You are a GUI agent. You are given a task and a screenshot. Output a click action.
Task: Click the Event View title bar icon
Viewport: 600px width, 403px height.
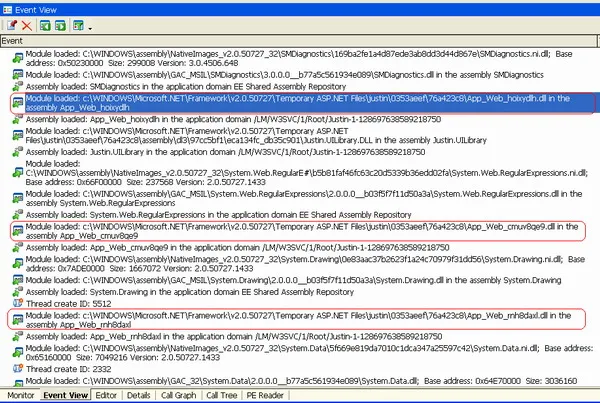point(7,10)
